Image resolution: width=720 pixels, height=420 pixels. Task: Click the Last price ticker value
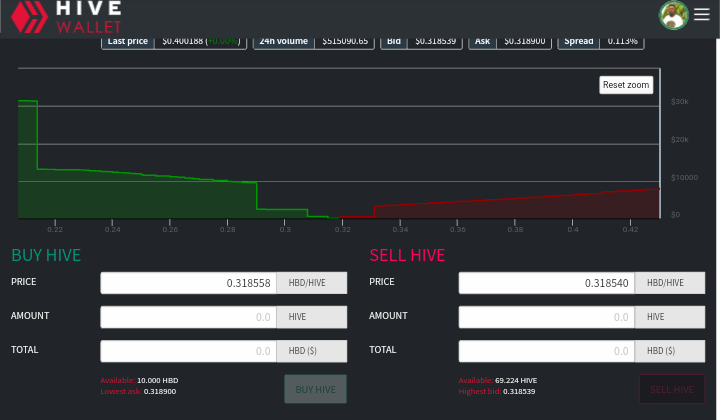[x=201, y=41]
